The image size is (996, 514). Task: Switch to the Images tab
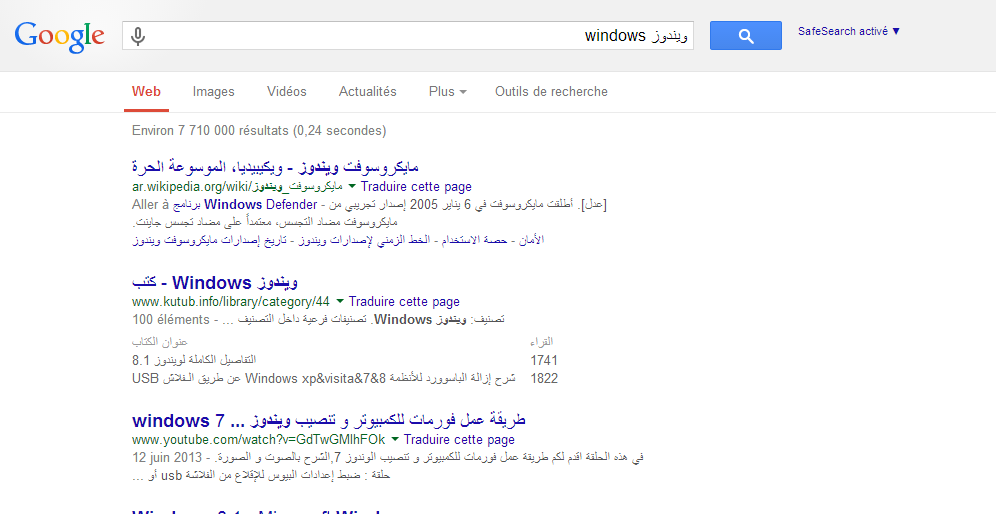tap(213, 91)
